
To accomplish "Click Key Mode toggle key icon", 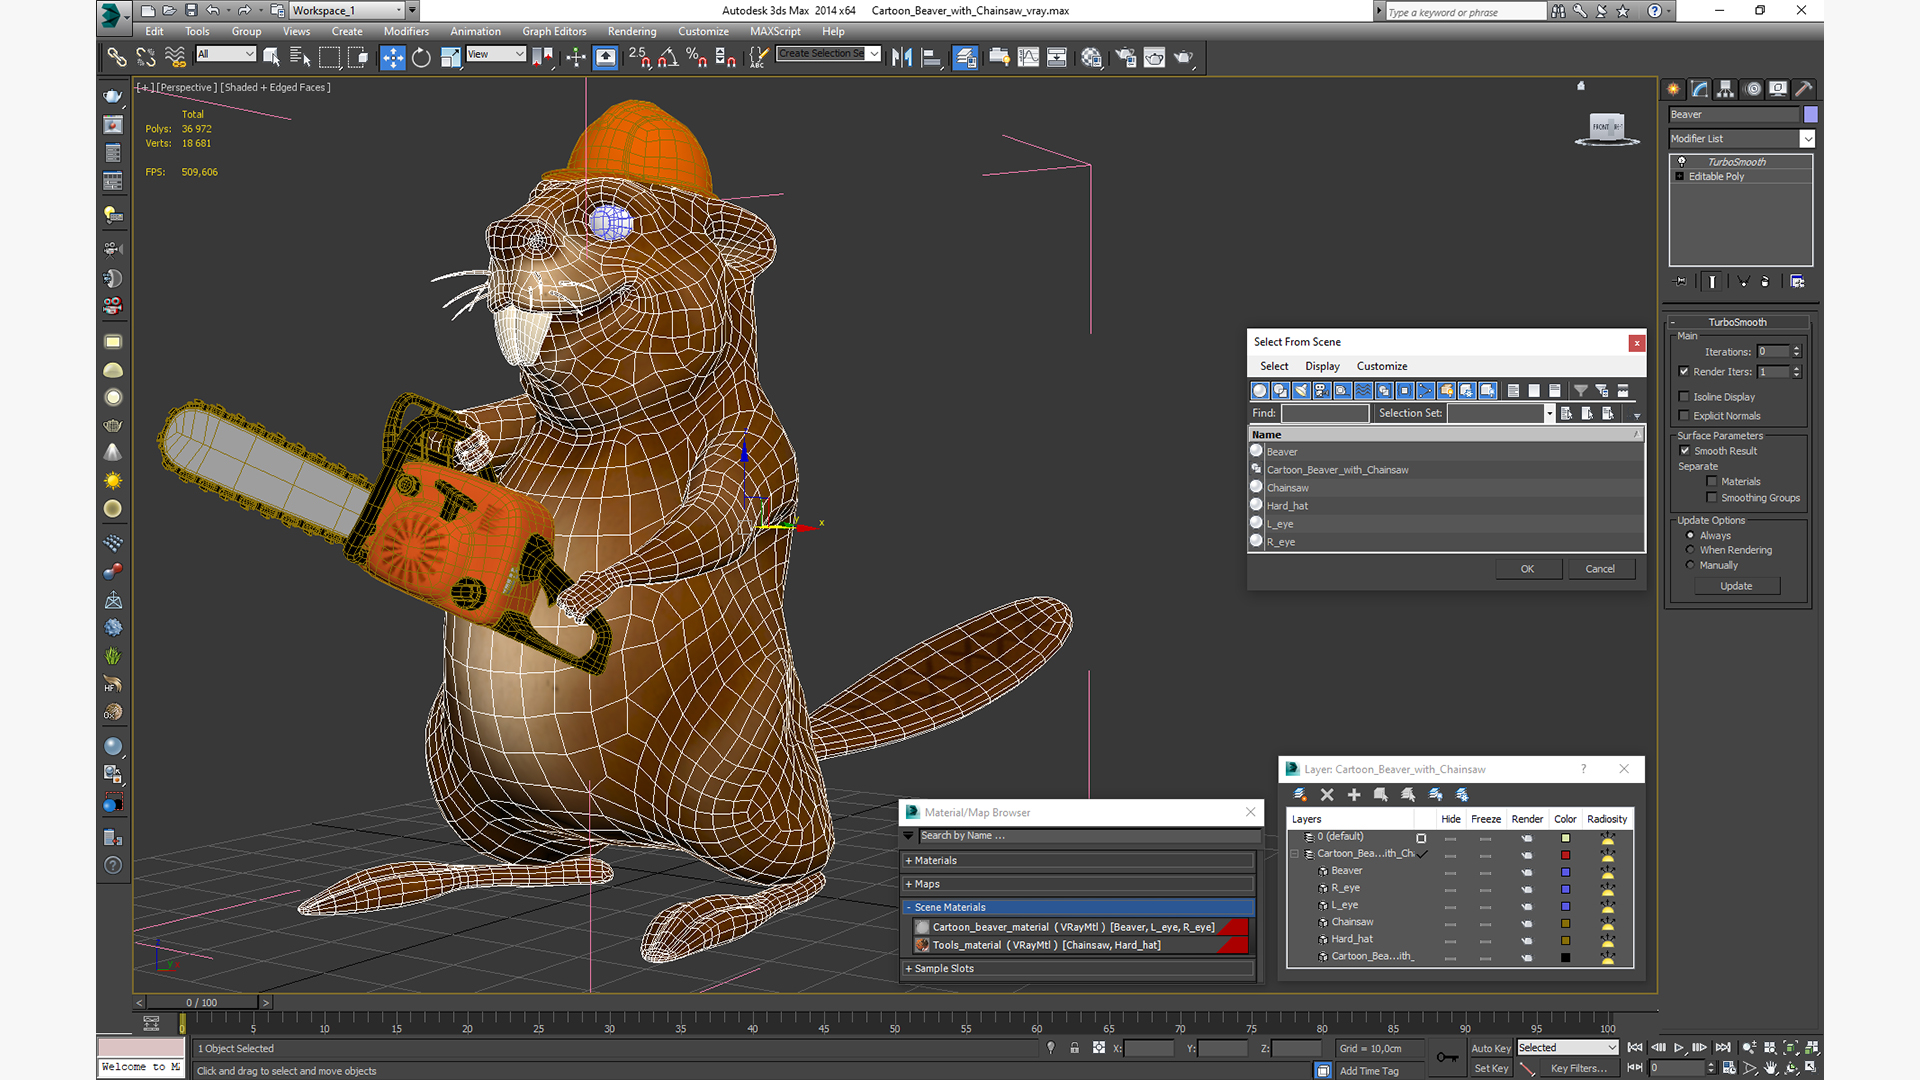I will pyautogui.click(x=1447, y=1057).
